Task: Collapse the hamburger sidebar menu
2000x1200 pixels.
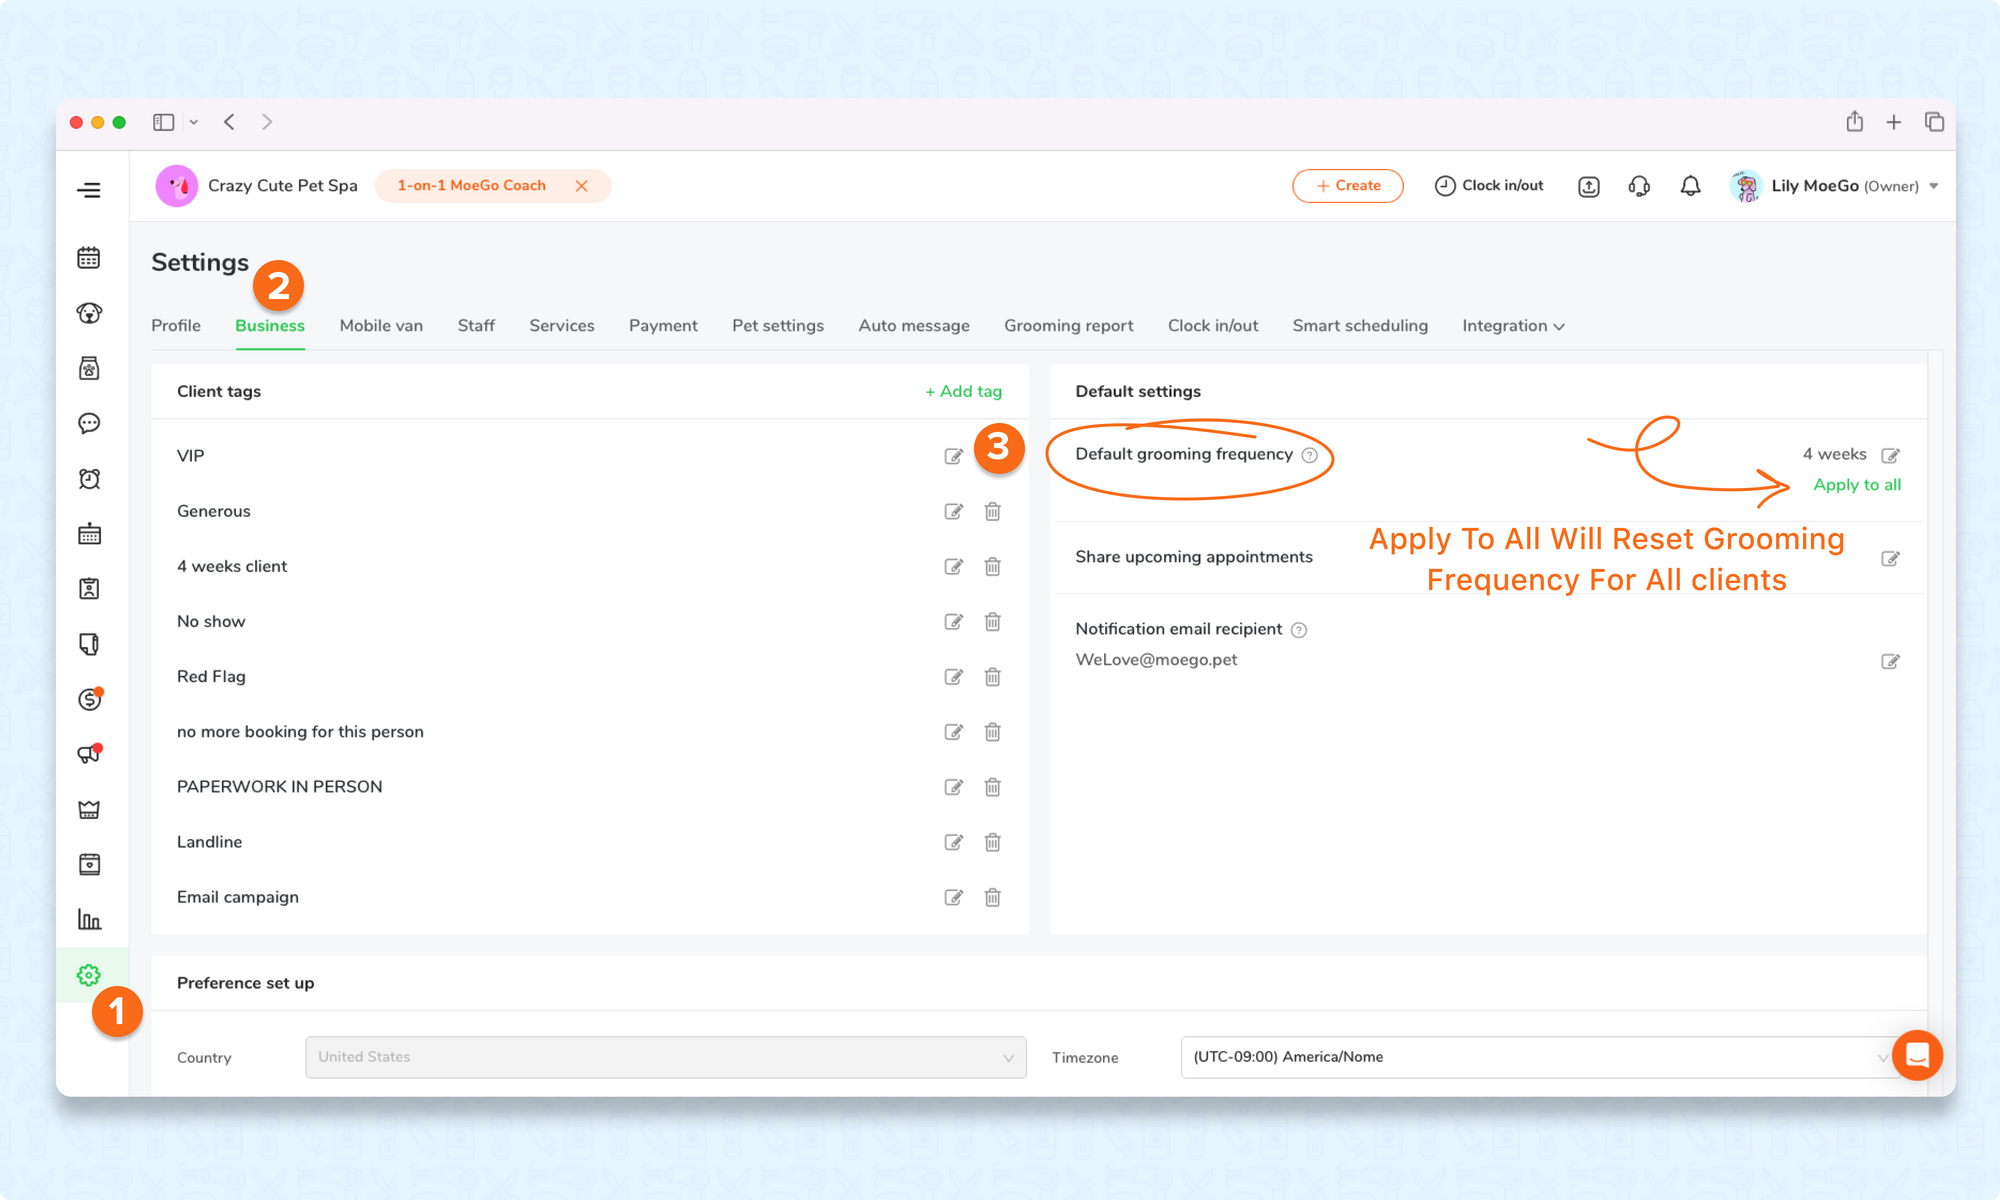Action: [89, 190]
